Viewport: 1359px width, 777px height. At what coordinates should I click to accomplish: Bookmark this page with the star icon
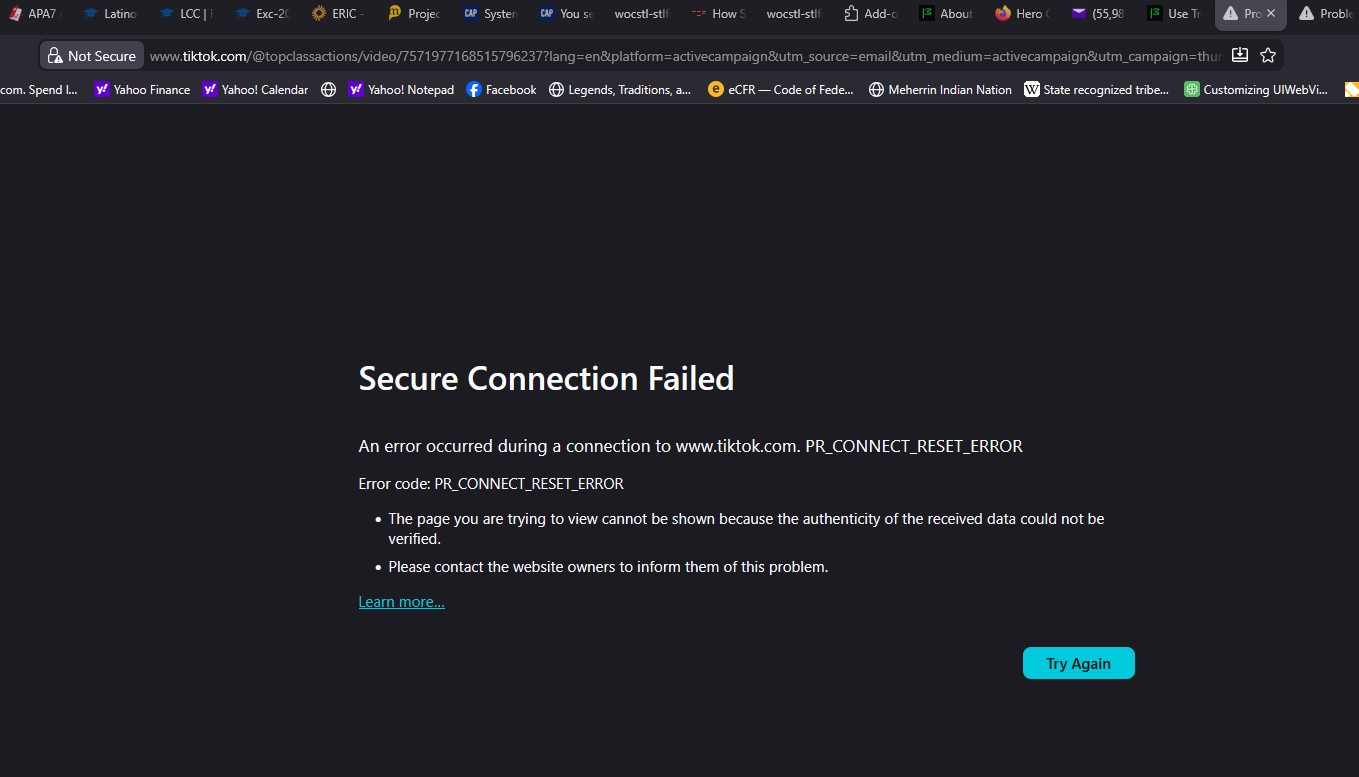tap(1268, 56)
